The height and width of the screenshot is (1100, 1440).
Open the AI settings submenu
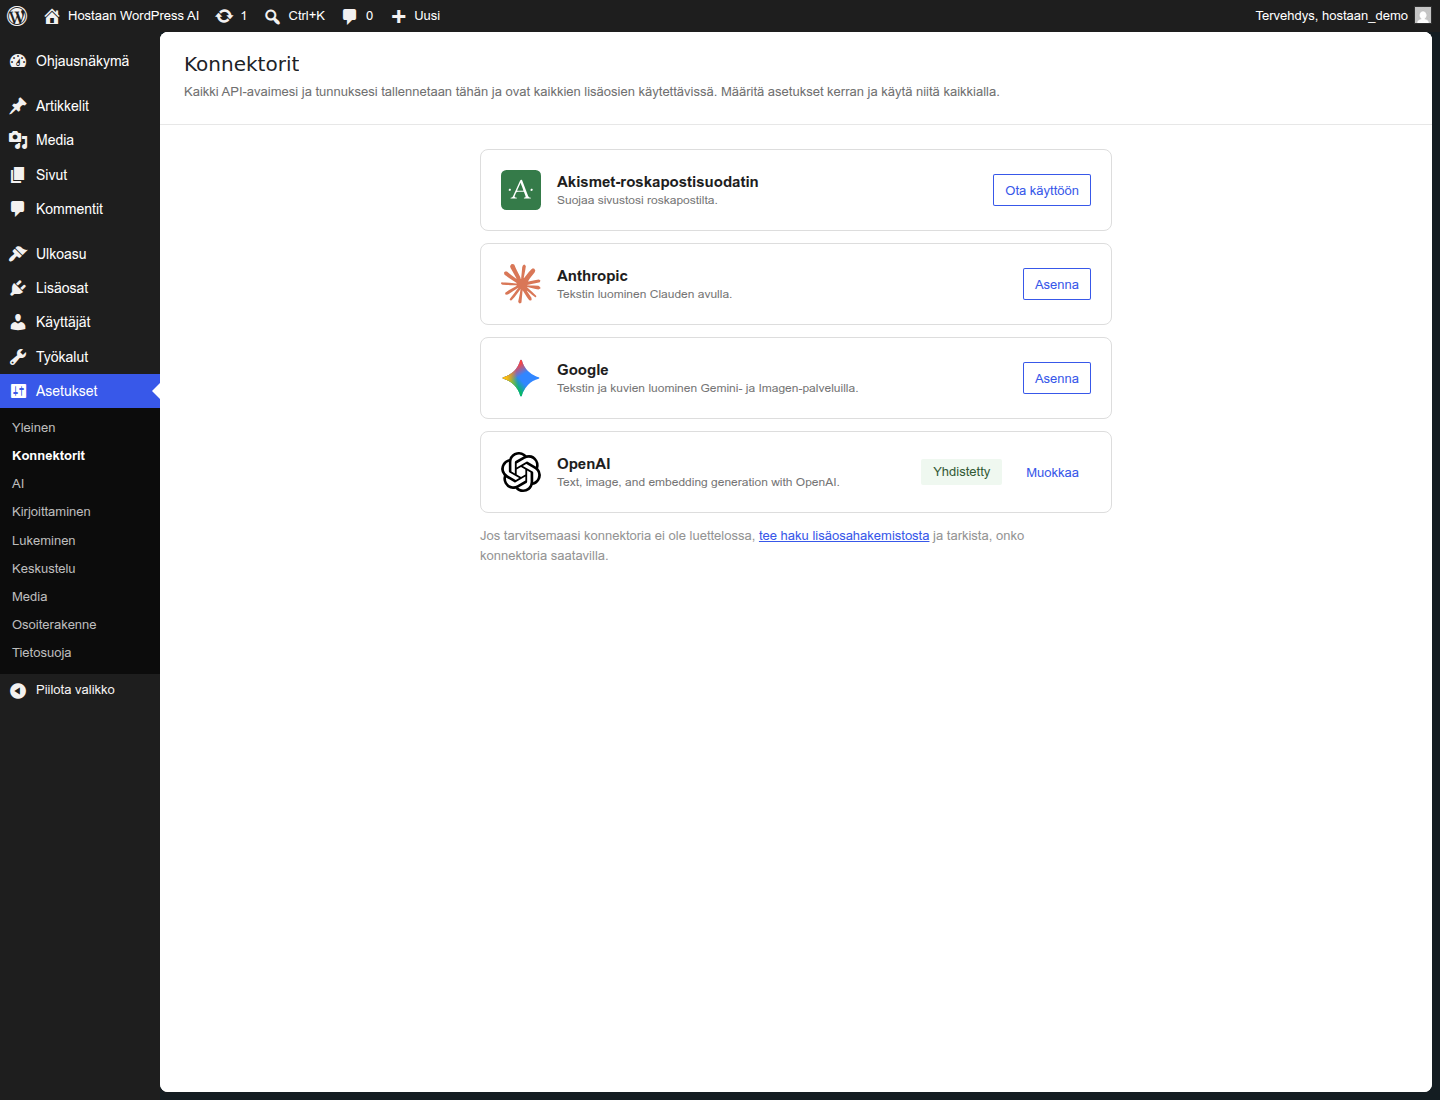[x=18, y=483]
